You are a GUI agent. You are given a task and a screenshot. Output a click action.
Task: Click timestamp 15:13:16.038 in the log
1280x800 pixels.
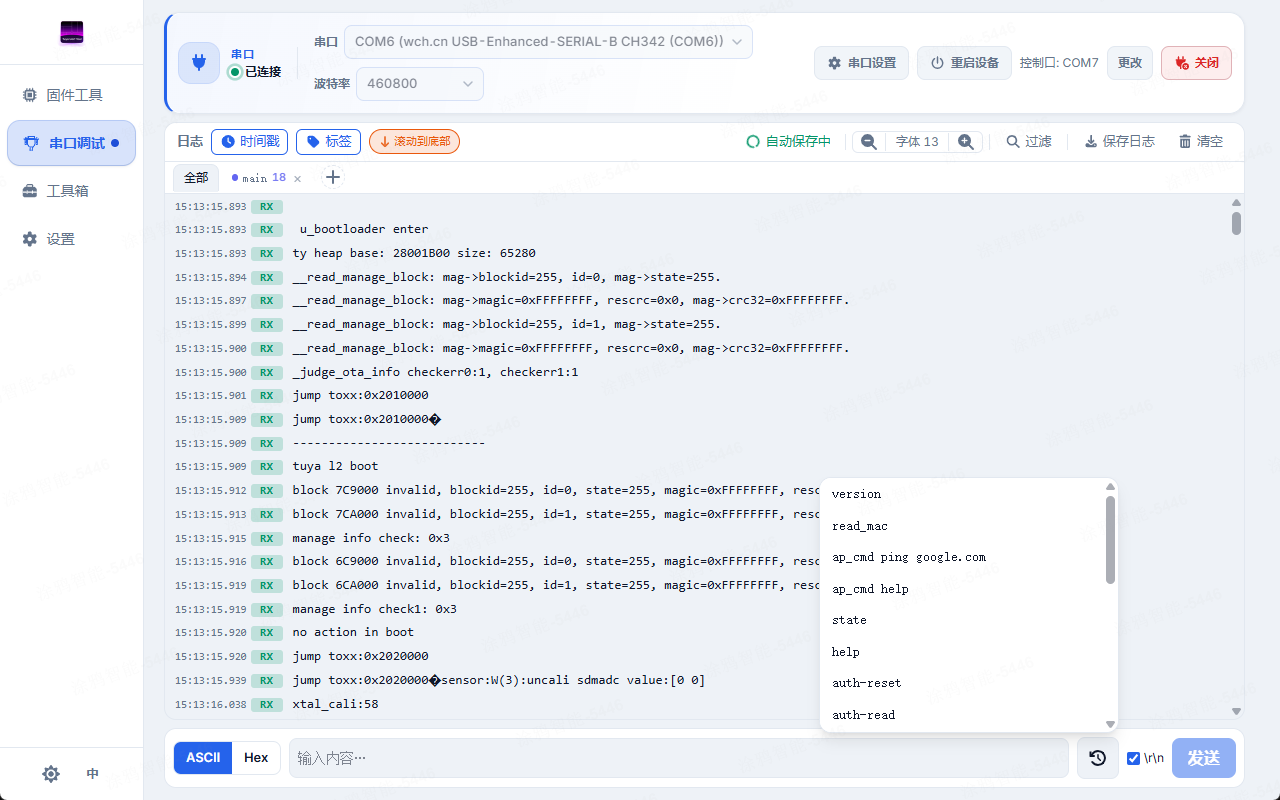point(210,704)
